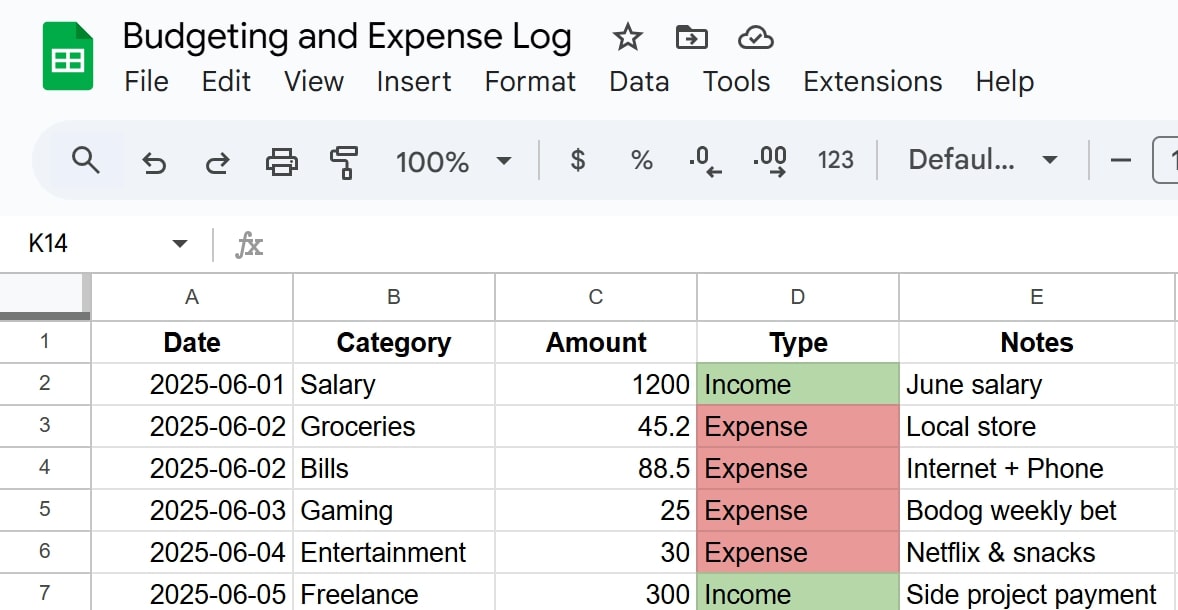This screenshot has width=1178, height=610.
Task: Increase decimal places
Action: (x=769, y=162)
